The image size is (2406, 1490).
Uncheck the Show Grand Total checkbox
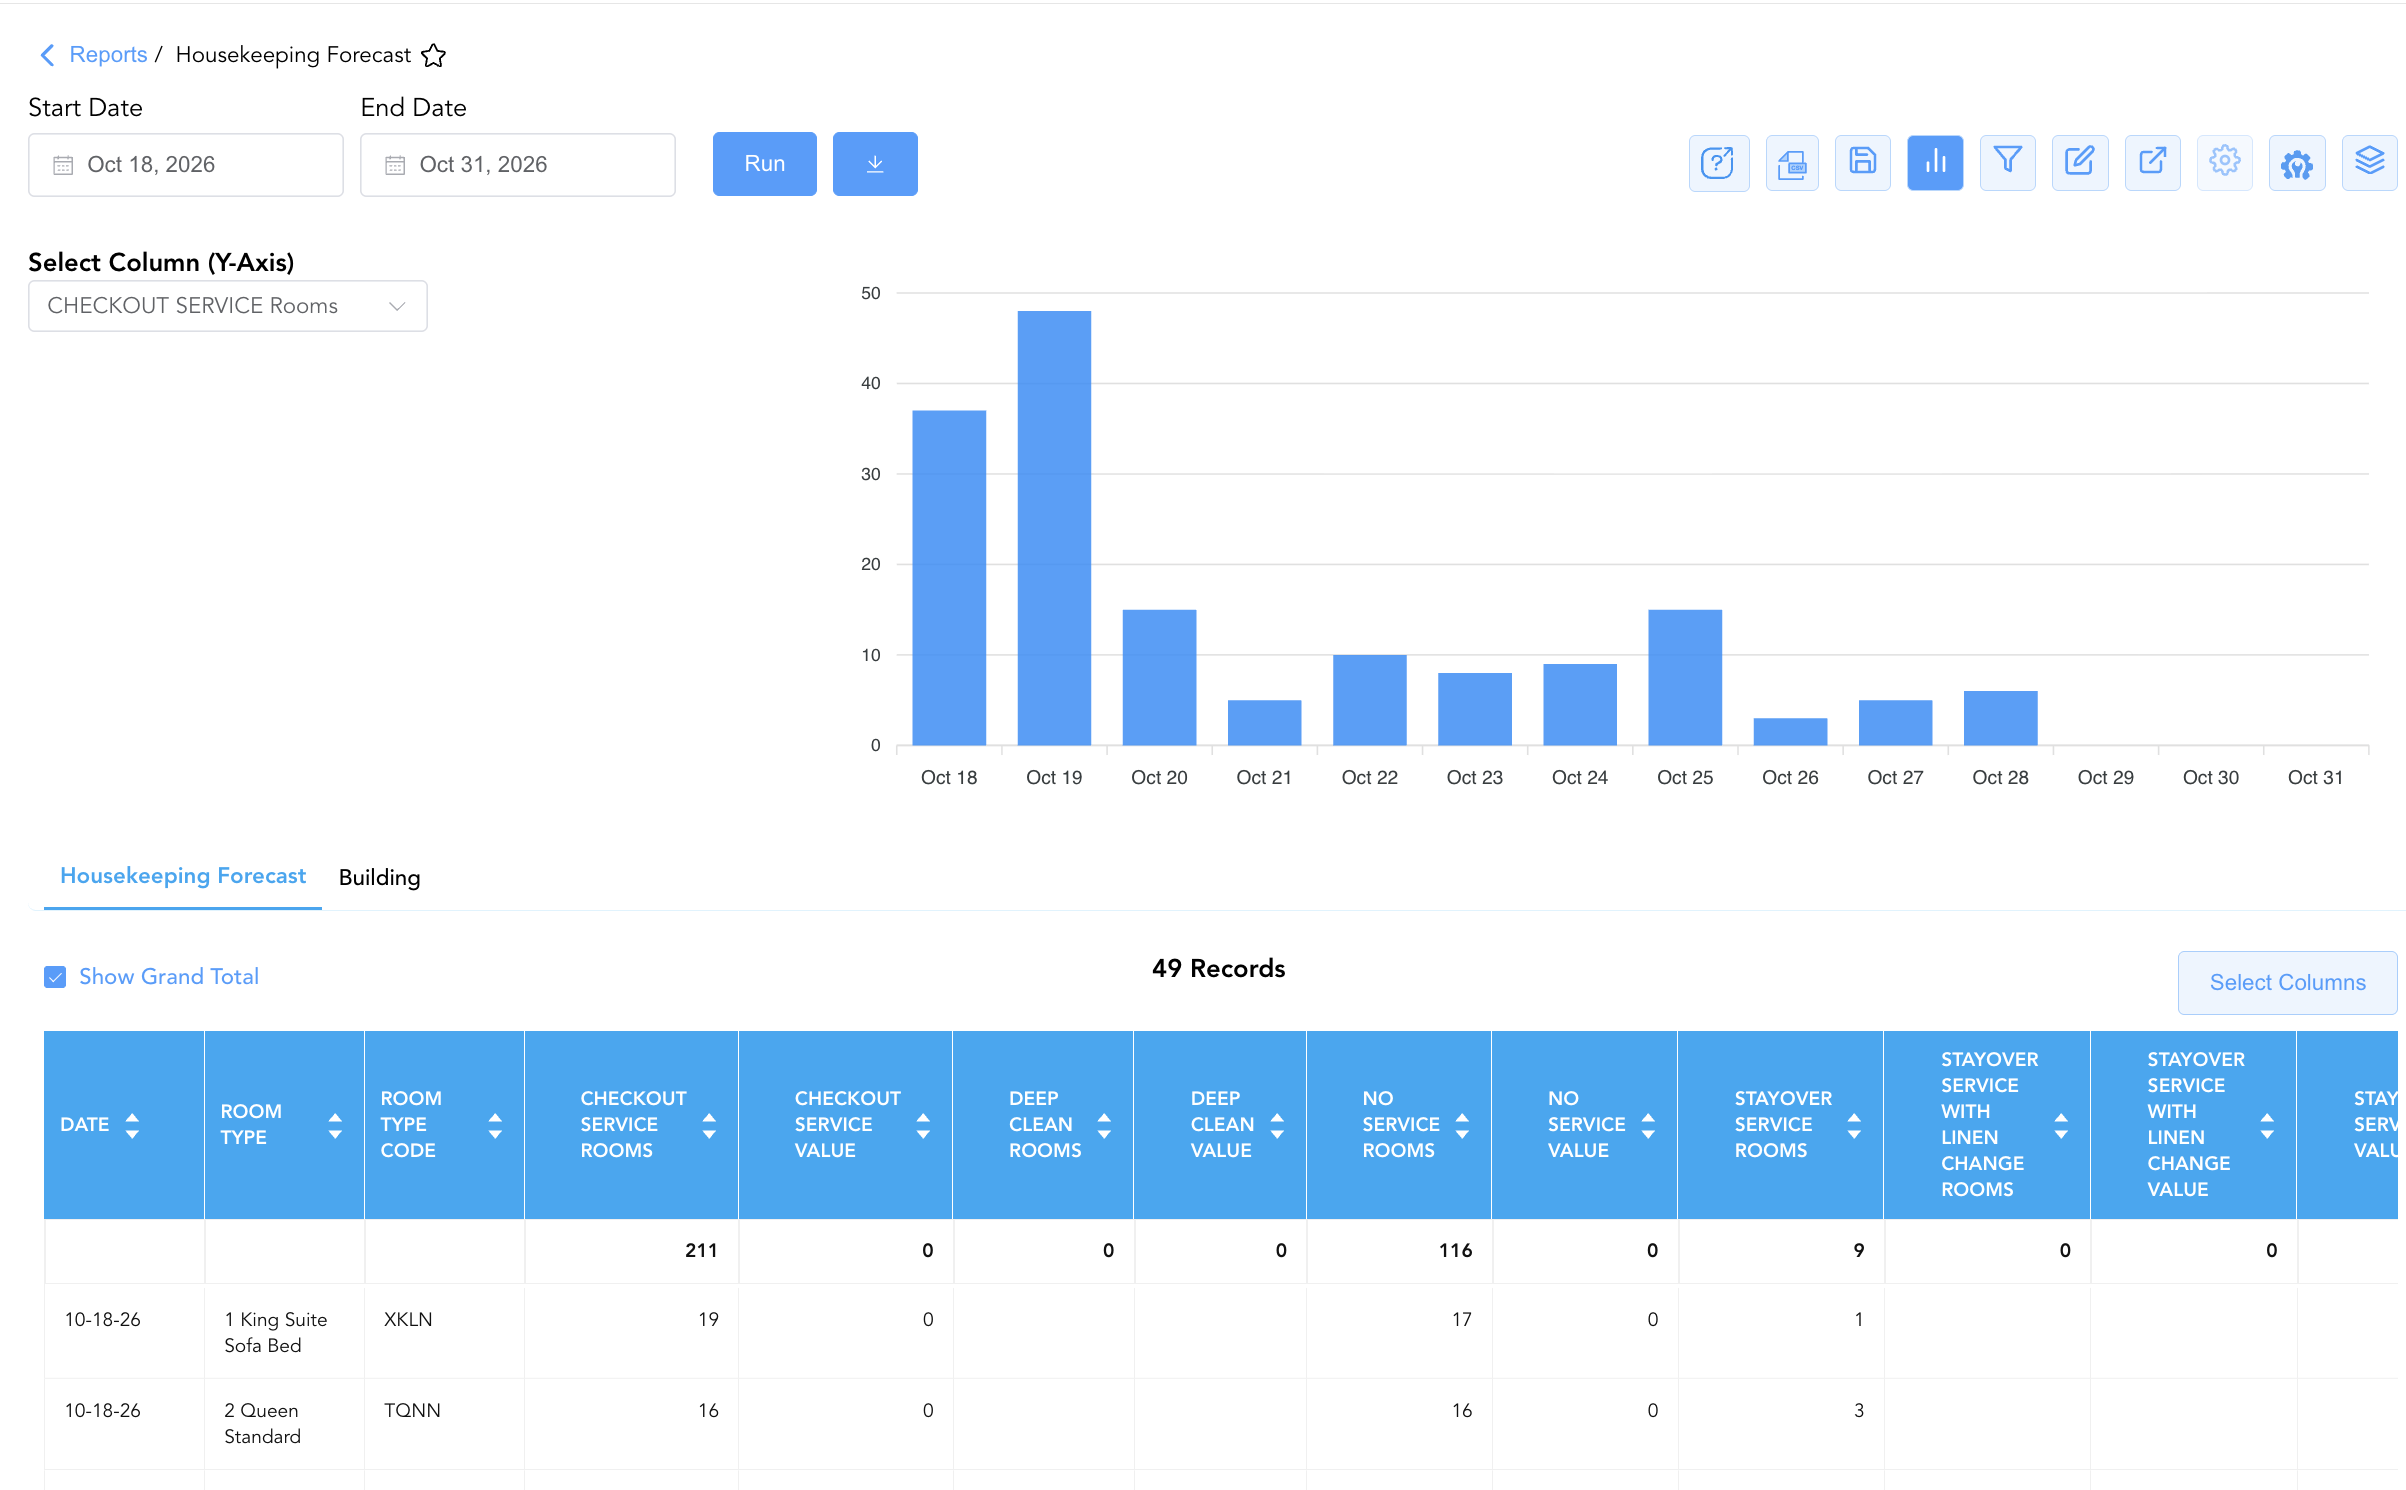click(55, 977)
